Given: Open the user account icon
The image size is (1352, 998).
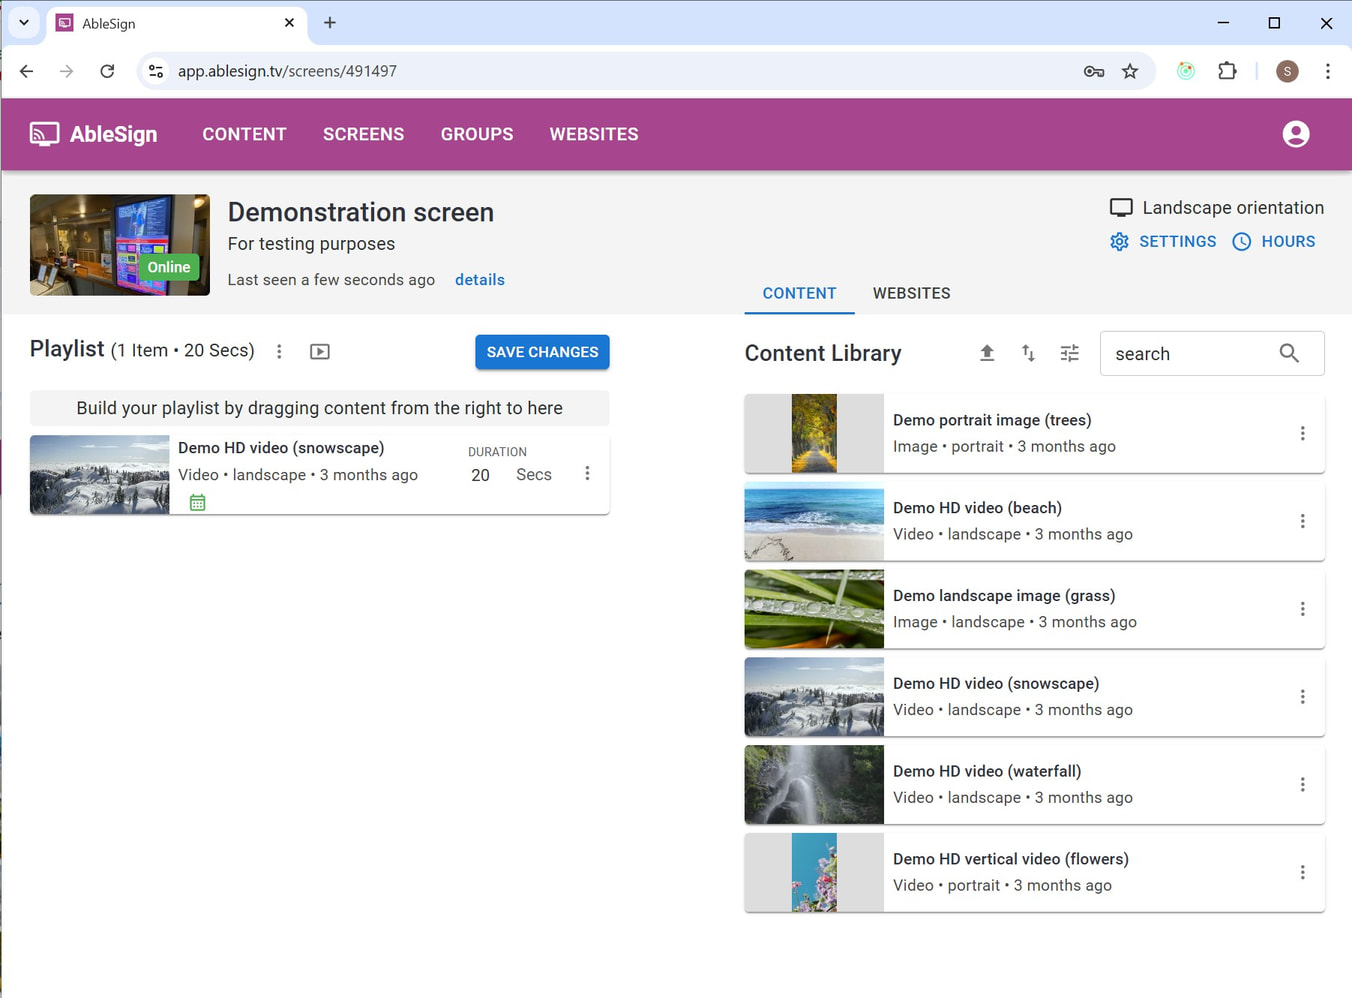Looking at the screenshot, I should pos(1295,134).
